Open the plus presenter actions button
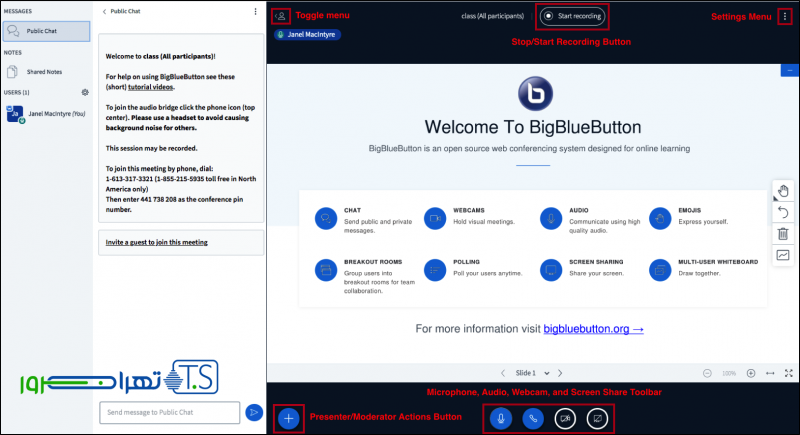The image size is (800, 435). 288,418
